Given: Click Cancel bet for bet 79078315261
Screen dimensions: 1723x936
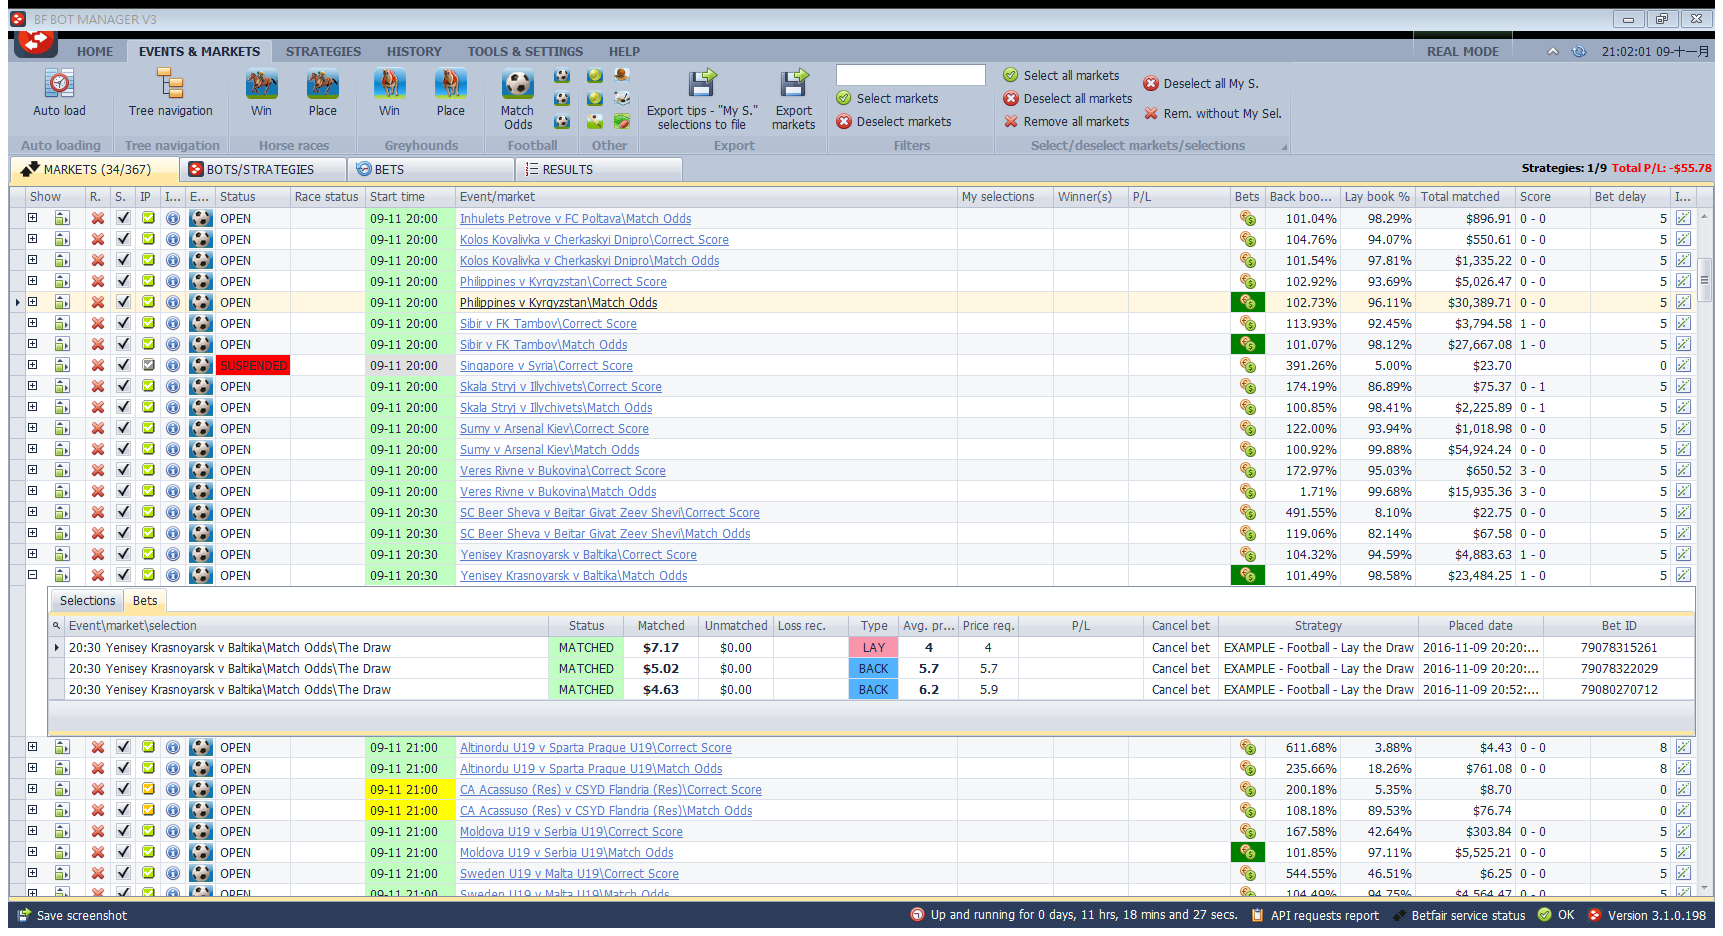Looking at the screenshot, I should click(1180, 647).
